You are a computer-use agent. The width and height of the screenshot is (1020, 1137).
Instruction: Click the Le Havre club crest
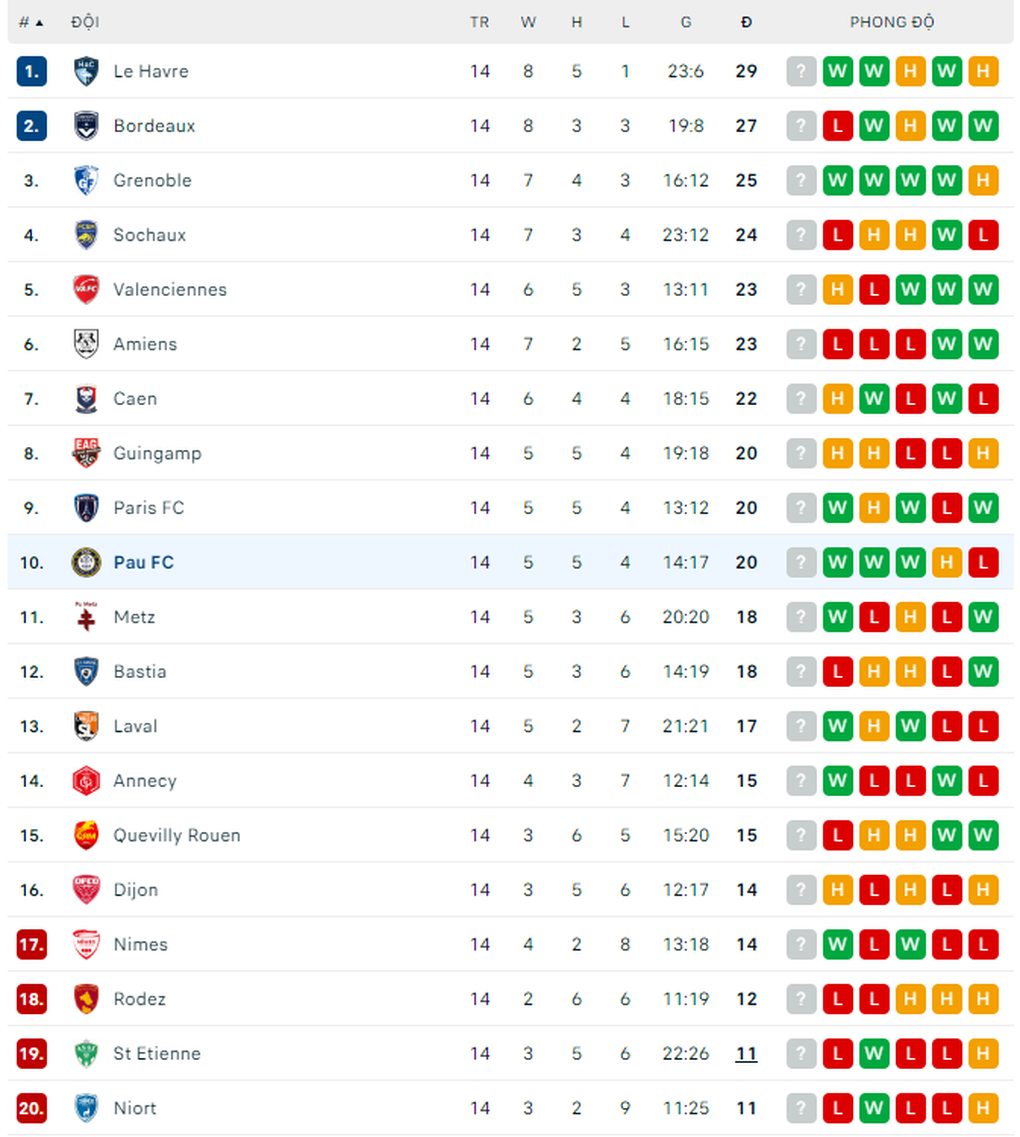(86, 71)
